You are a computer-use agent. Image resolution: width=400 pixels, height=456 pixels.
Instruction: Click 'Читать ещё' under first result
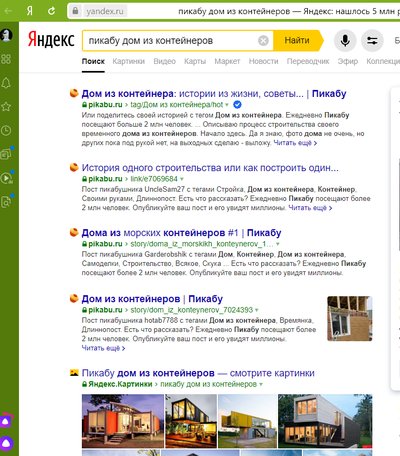[x=295, y=143]
